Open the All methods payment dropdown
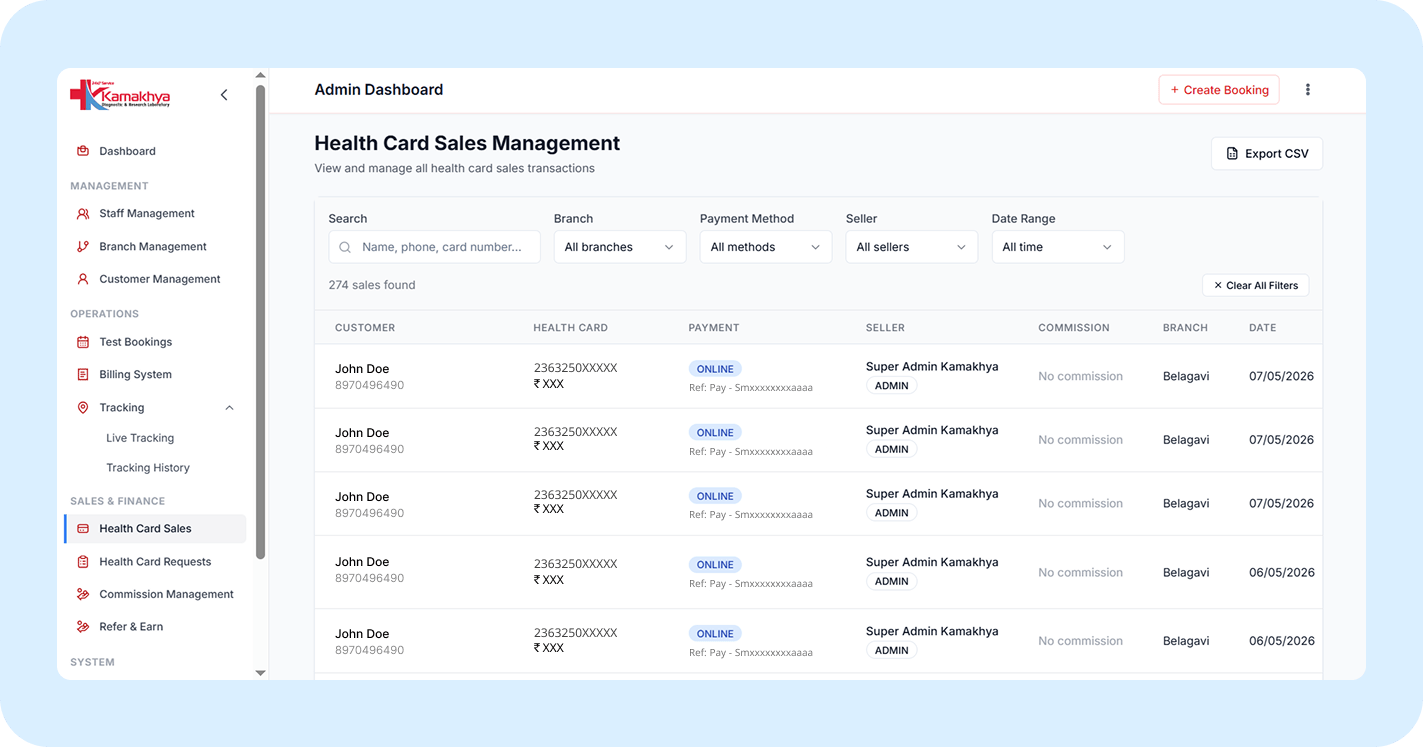Viewport: 1423px width, 747px height. tap(766, 247)
